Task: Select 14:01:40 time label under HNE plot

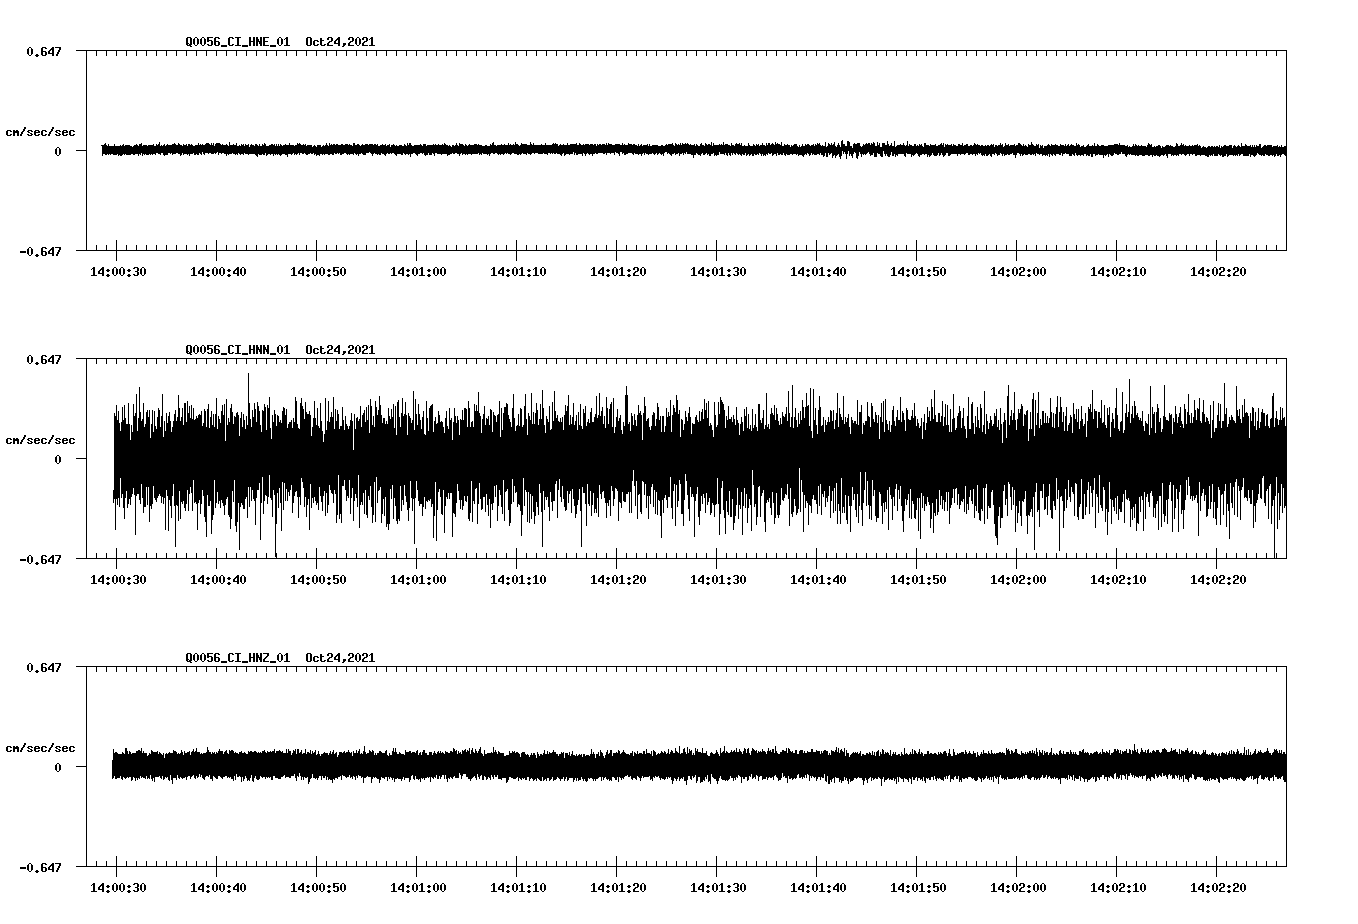Action: click(x=818, y=272)
